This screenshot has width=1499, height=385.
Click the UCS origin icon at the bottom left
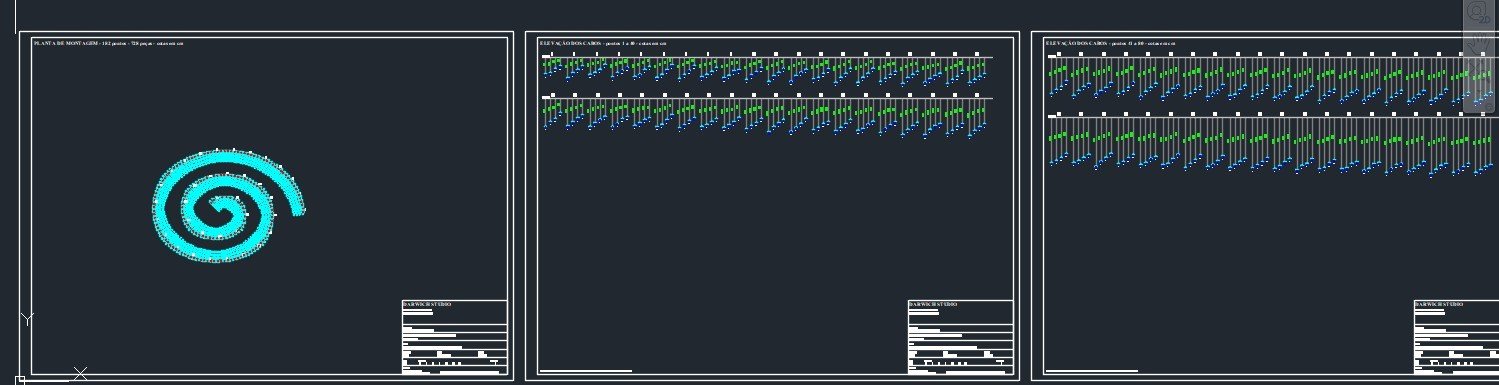click(21, 380)
